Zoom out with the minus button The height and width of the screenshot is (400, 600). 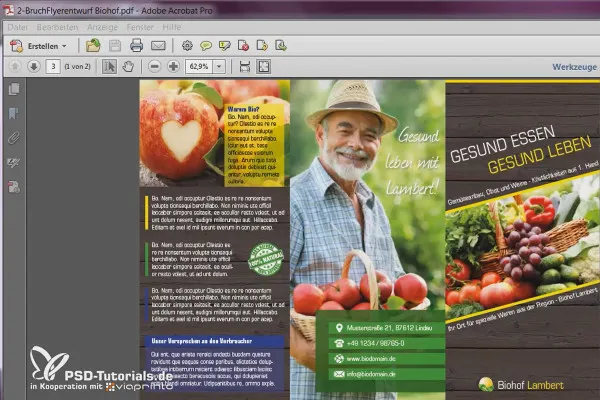(154, 66)
